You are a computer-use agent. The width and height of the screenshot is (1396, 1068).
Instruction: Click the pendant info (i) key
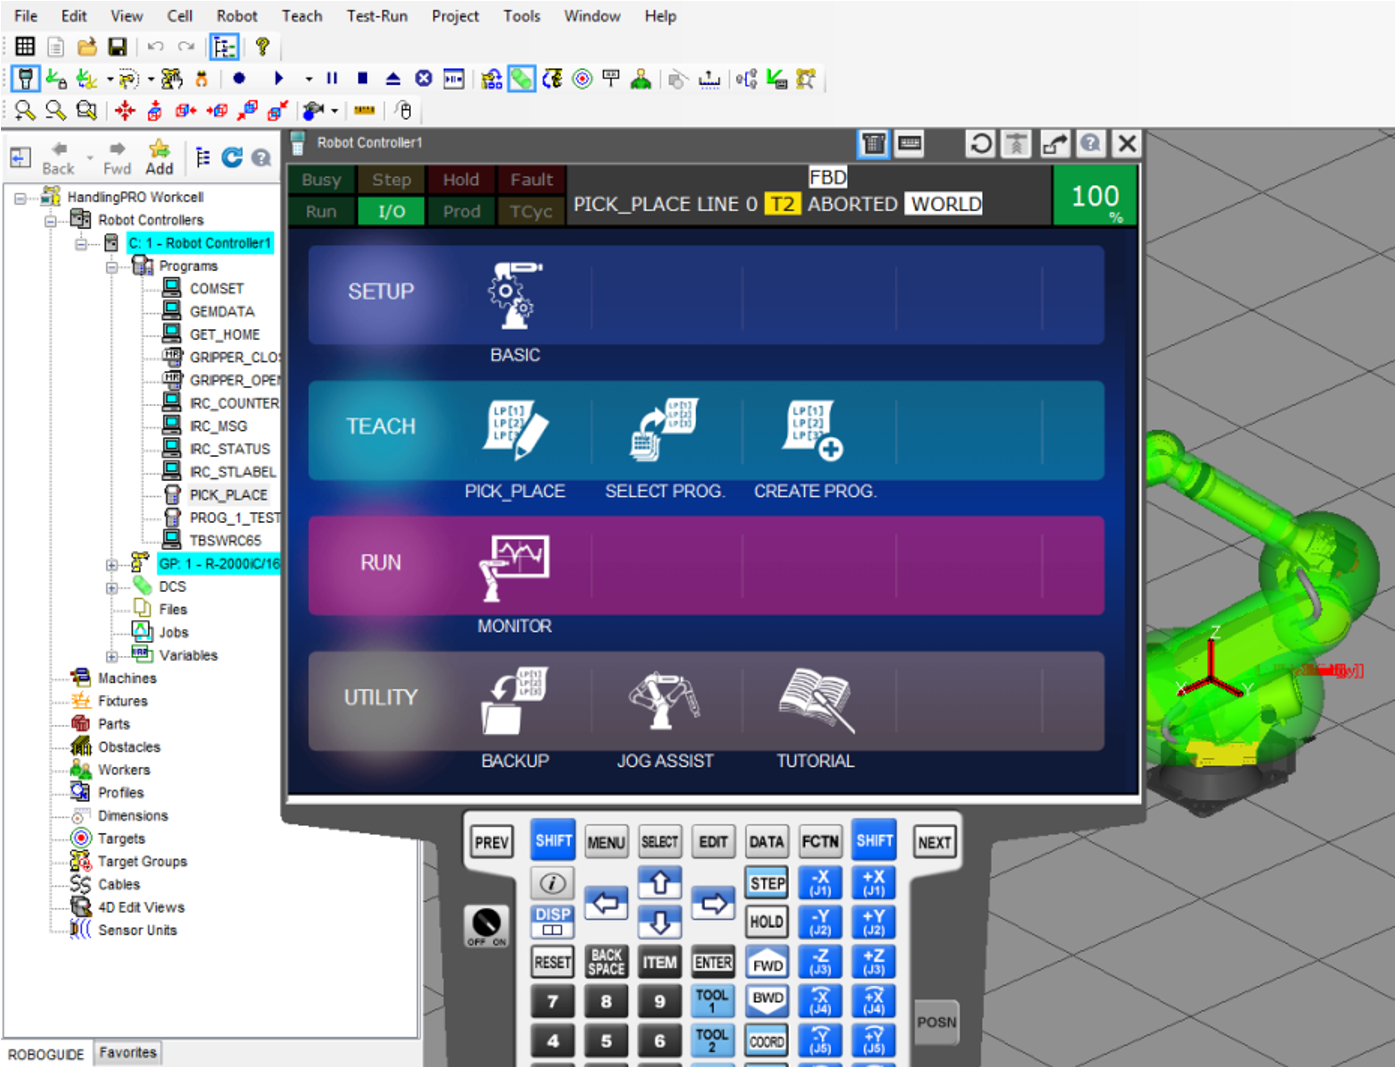point(552,882)
